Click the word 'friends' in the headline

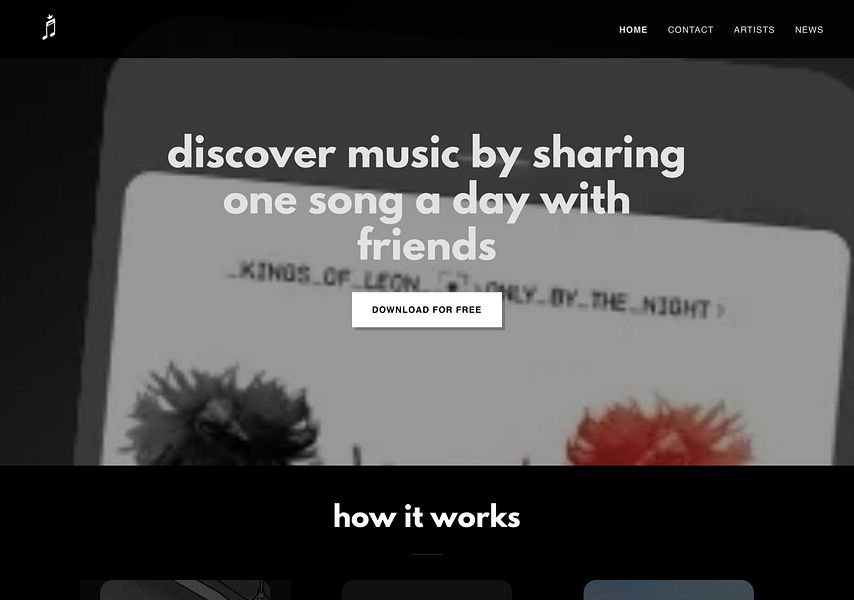(426, 245)
